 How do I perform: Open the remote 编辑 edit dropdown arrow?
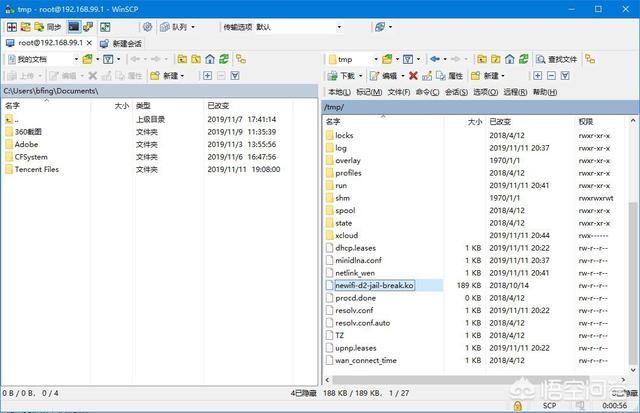click(x=402, y=76)
